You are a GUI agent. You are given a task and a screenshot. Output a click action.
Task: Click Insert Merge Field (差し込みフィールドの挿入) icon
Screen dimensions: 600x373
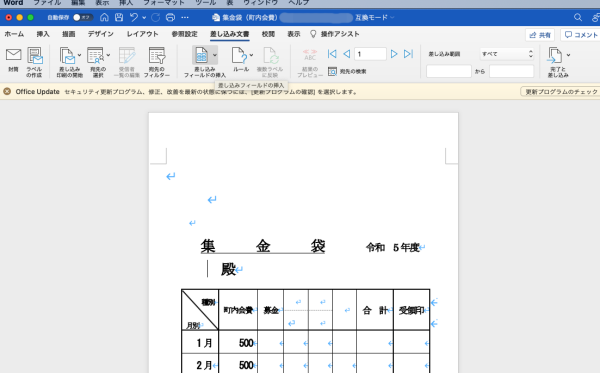click(201, 55)
